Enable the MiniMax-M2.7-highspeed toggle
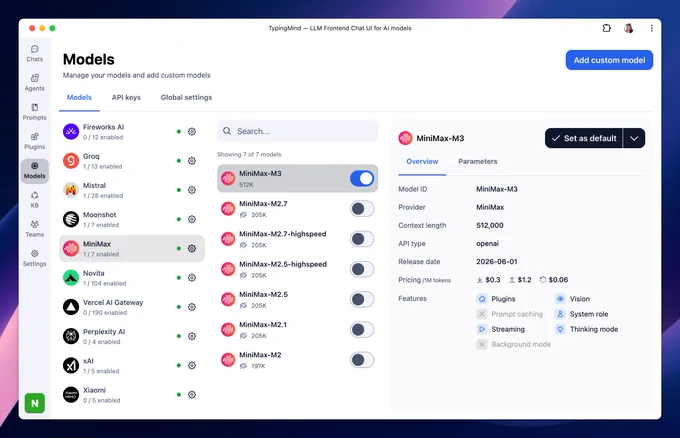The height and width of the screenshot is (438, 680). (362, 239)
